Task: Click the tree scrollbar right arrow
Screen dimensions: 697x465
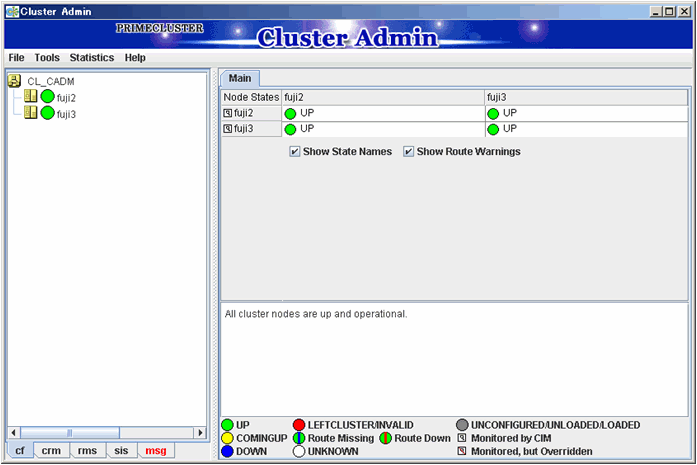Action: [200, 433]
